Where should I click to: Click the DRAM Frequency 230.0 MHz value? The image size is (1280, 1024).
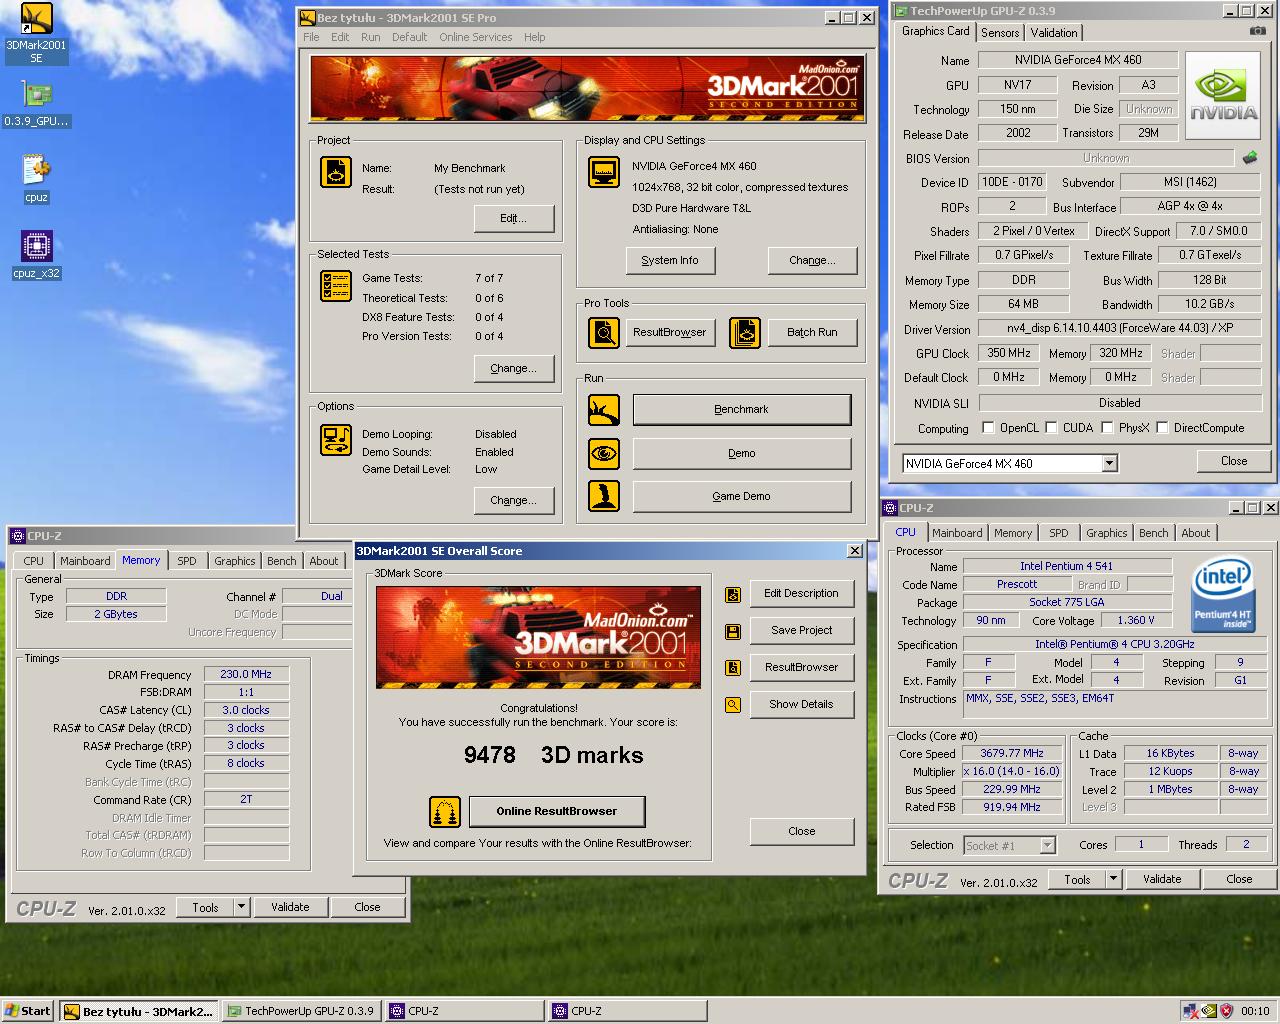coord(246,674)
